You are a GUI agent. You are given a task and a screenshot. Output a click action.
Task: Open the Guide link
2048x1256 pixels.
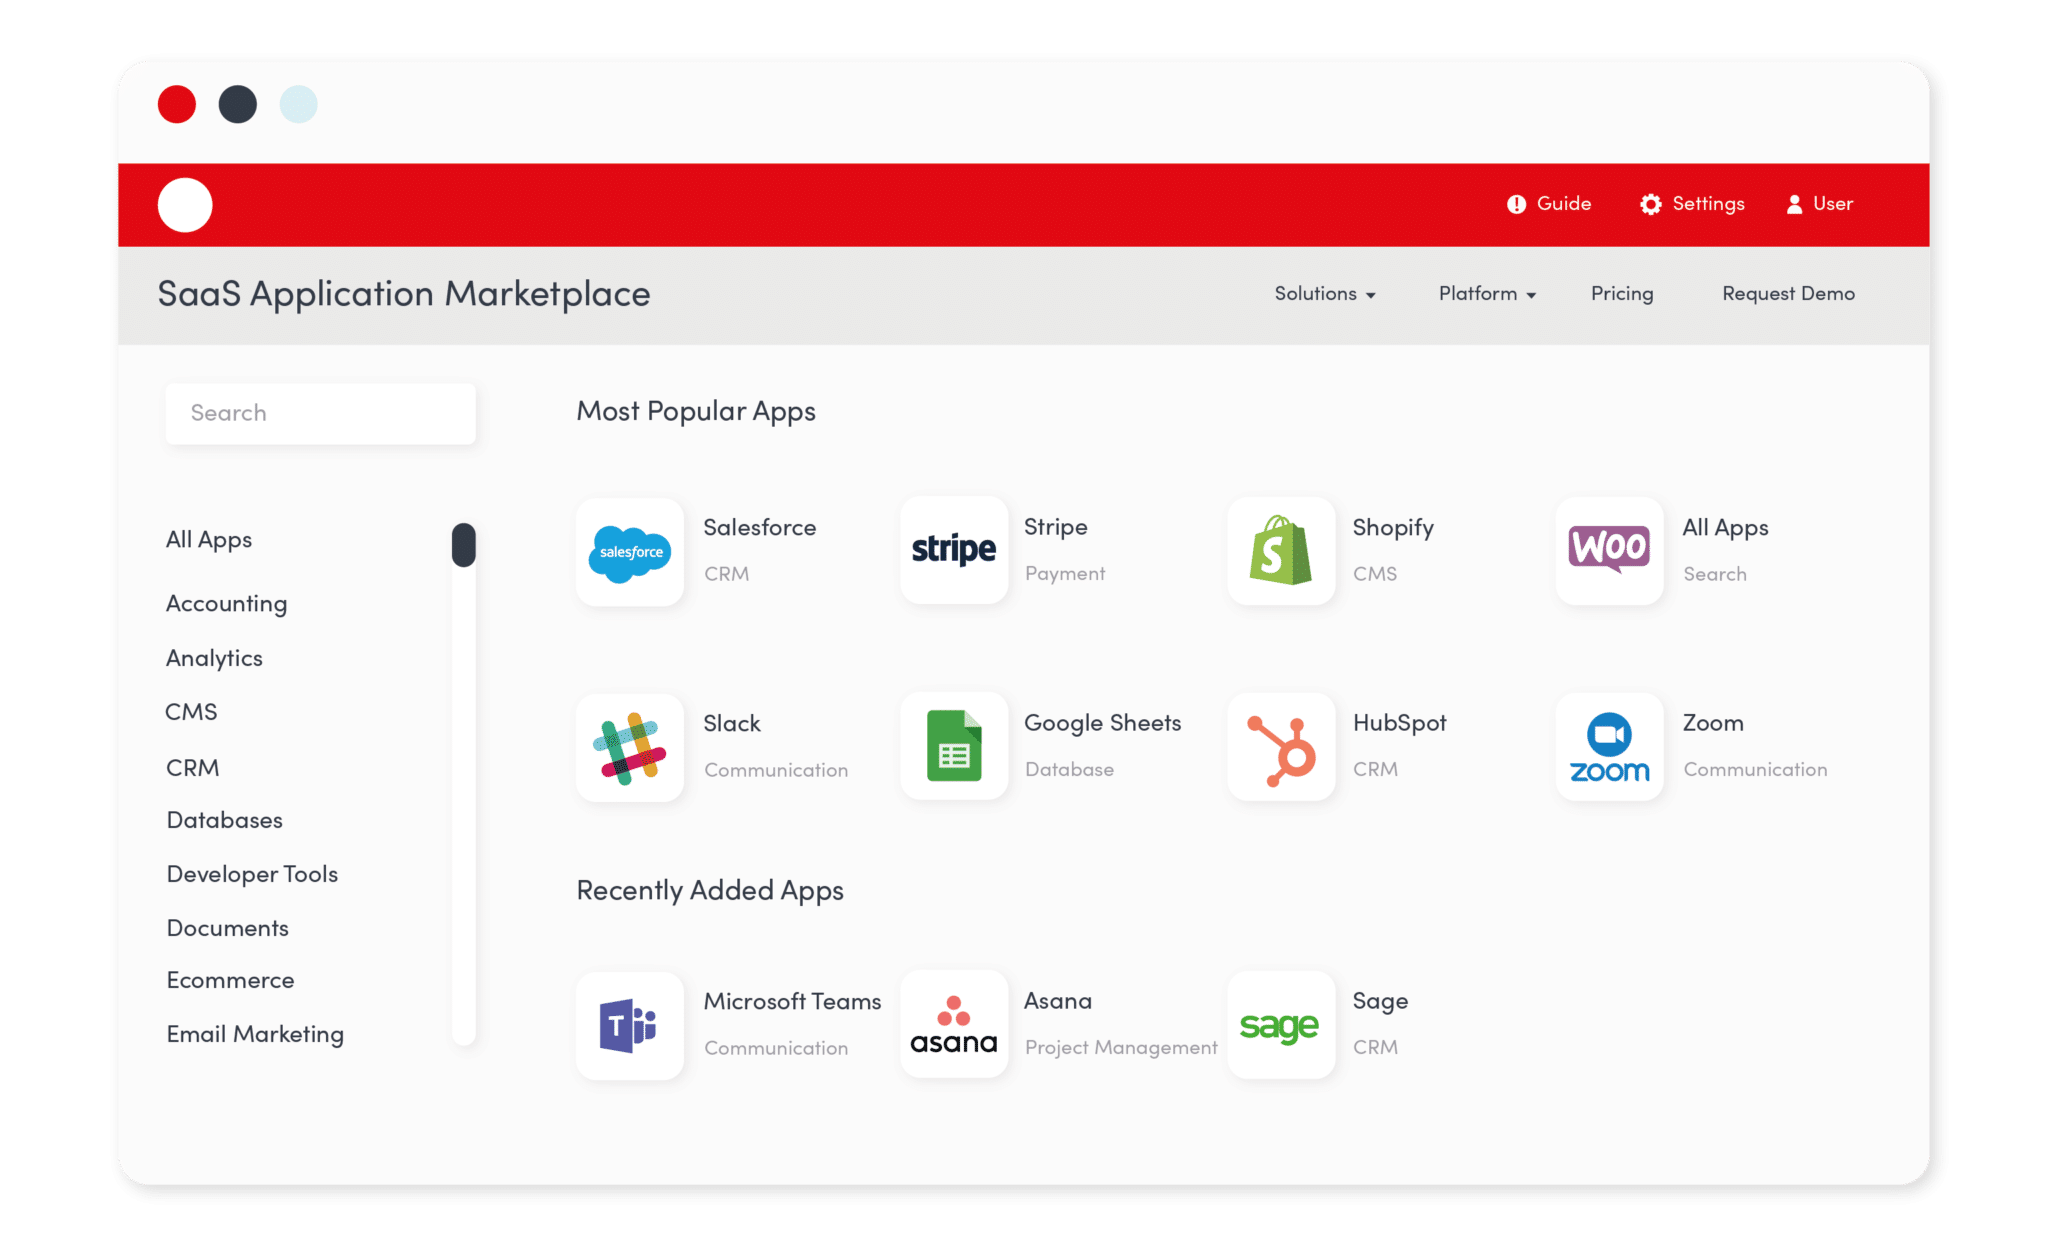(1564, 204)
